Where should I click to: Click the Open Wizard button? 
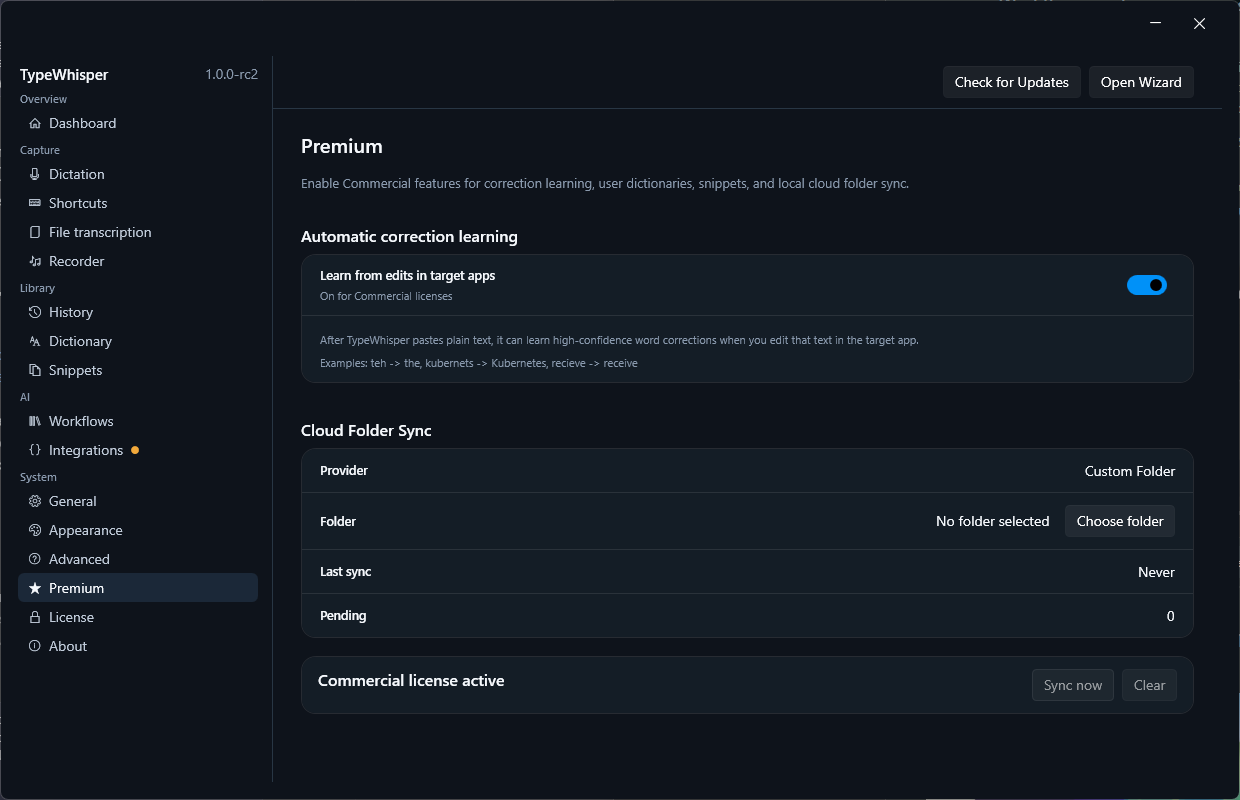coord(1141,82)
